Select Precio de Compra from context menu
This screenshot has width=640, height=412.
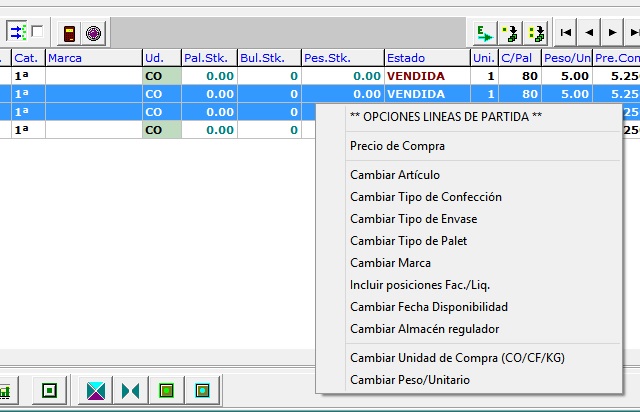pos(397,146)
